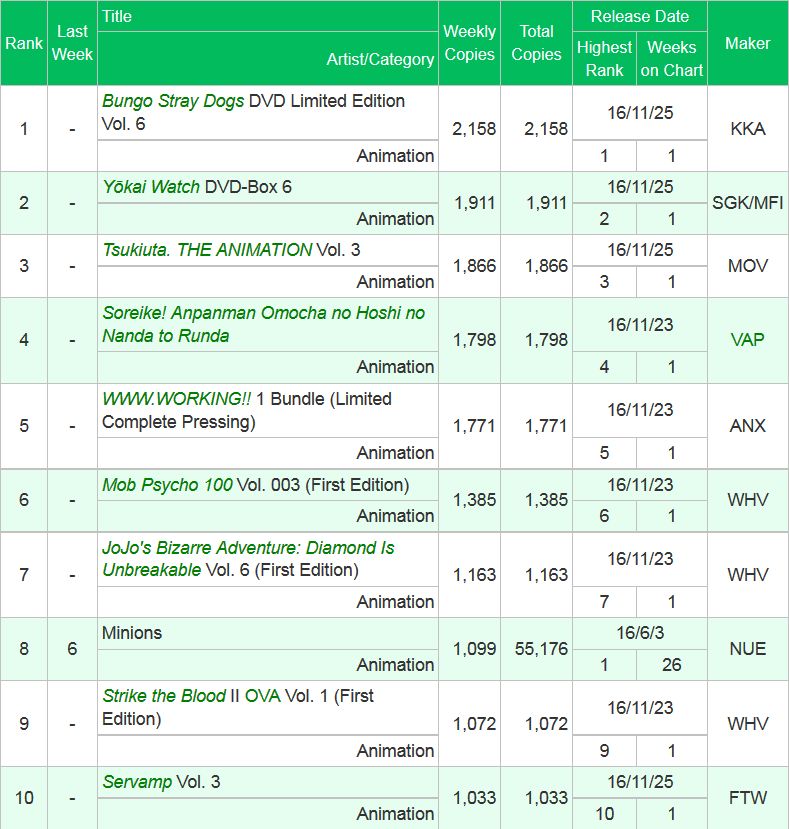The width and height of the screenshot is (789, 829).
Task: Select the Highest Rank header cell
Action: click(604, 59)
